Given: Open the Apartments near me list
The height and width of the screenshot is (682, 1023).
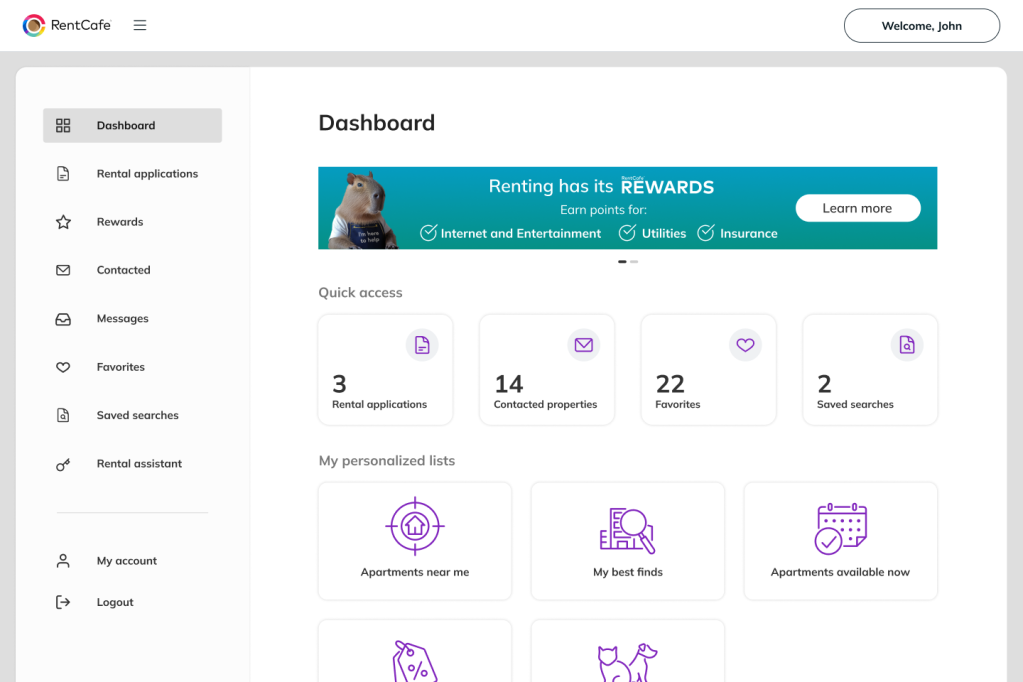Looking at the screenshot, I should 415,541.
